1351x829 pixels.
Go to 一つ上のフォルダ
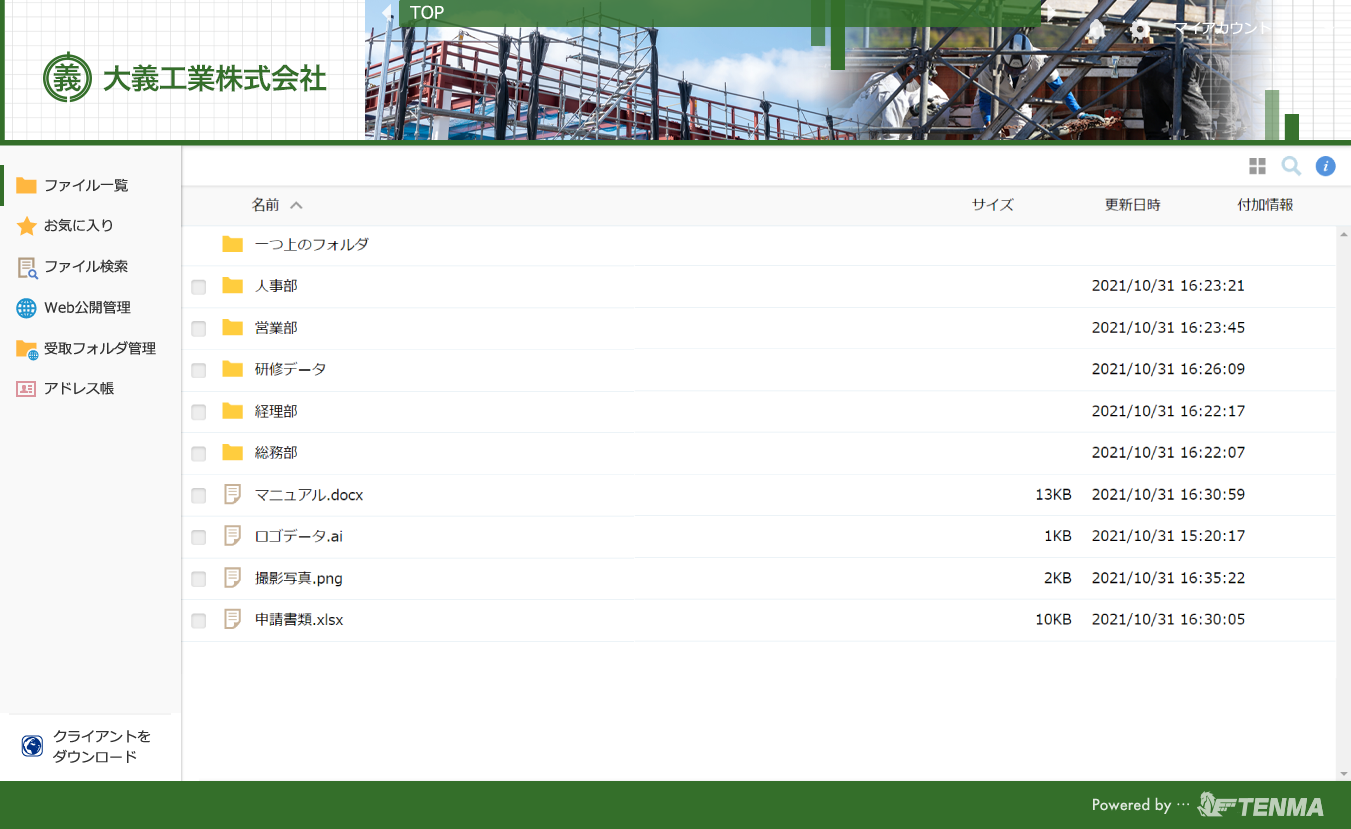coord(312,244)
